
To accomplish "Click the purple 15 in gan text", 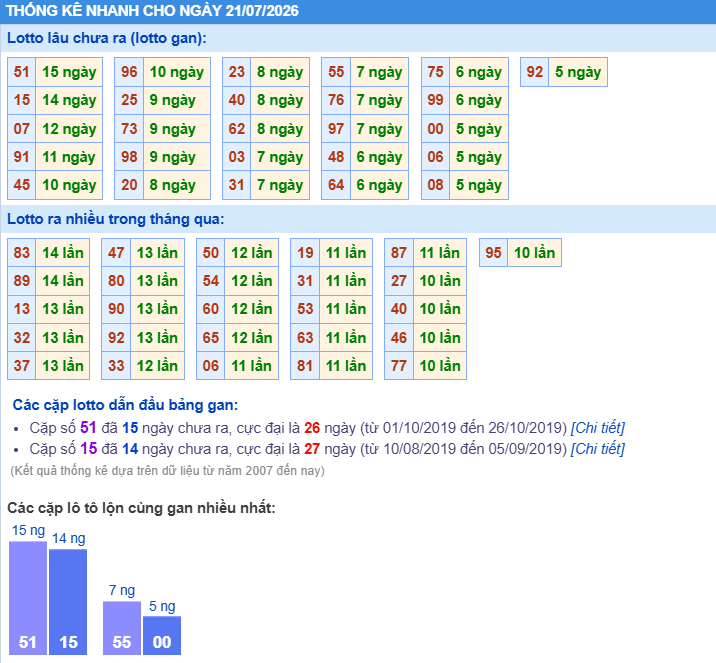I will click(89, 448).
